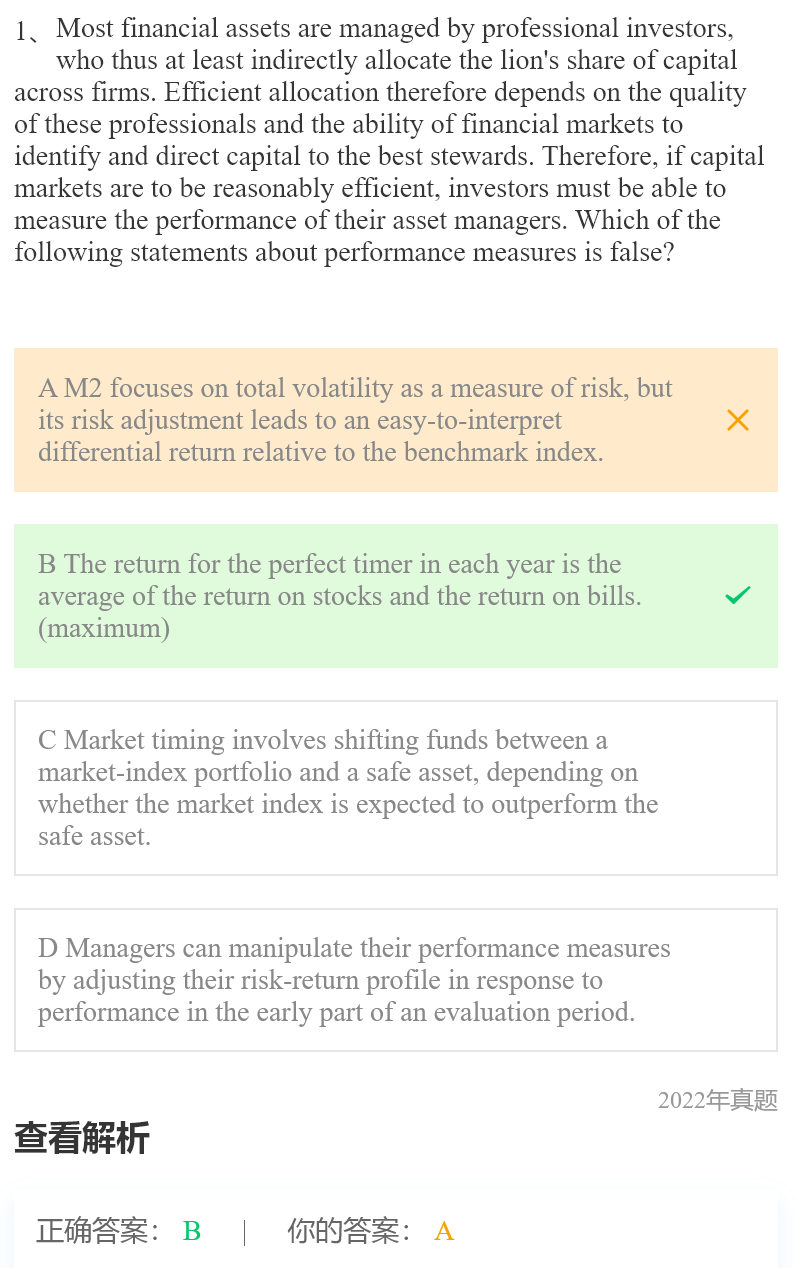This screenshot has height=1268, width=796.
Task: Choose option D about manipulating performance measures
Action: click(354, 980)
